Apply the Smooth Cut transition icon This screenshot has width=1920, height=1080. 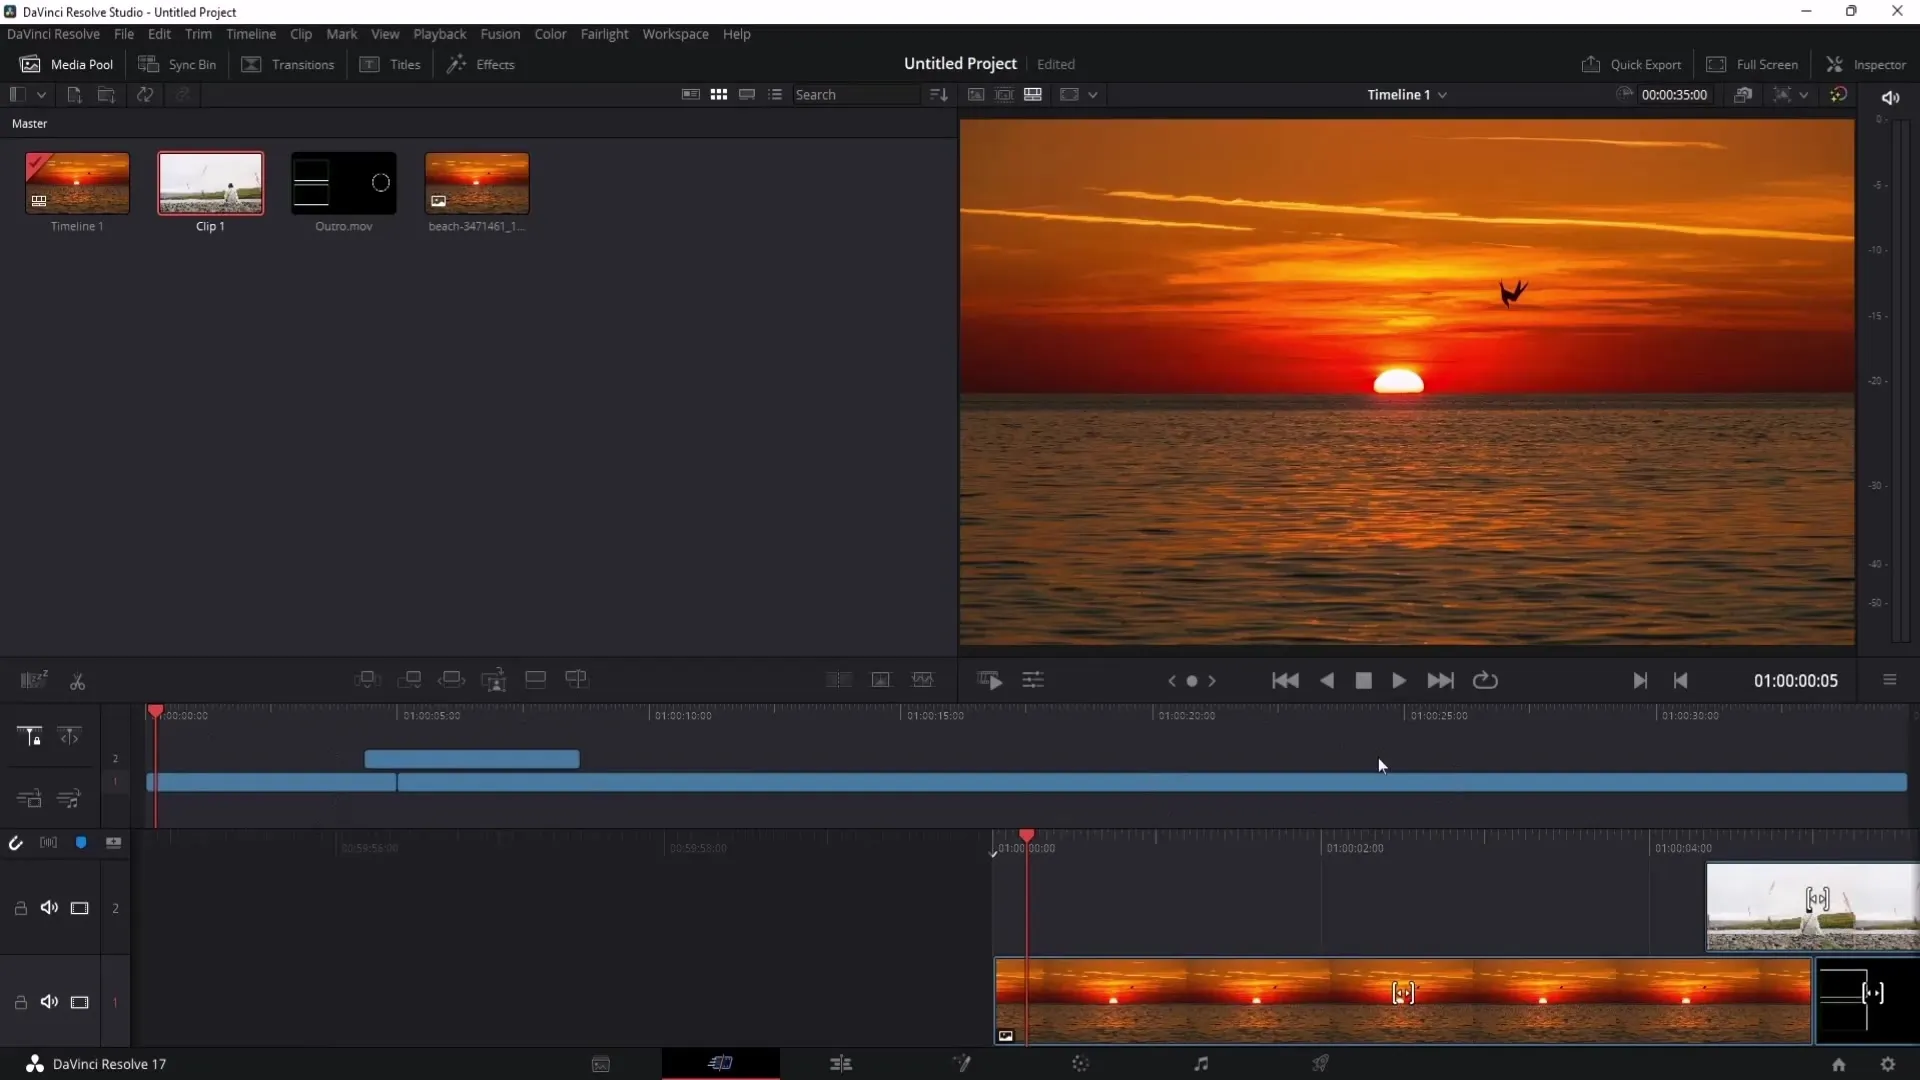pyautogui.click(x=923, y=680)
